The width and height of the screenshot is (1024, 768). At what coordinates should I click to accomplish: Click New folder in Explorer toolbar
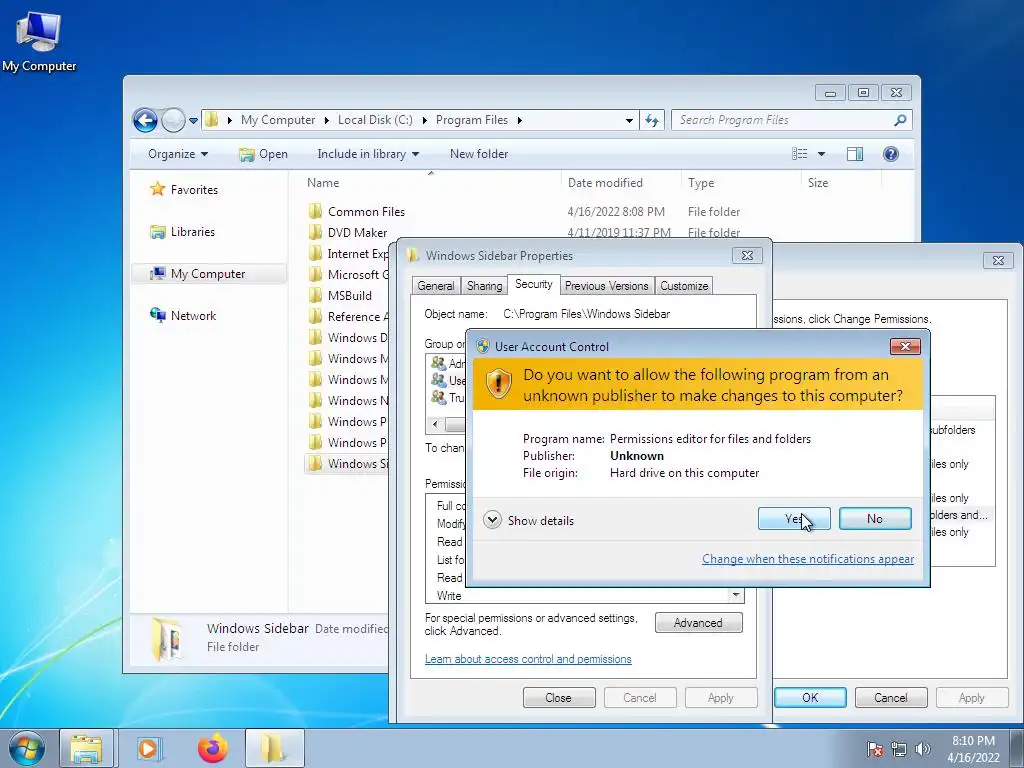[479, 154]
